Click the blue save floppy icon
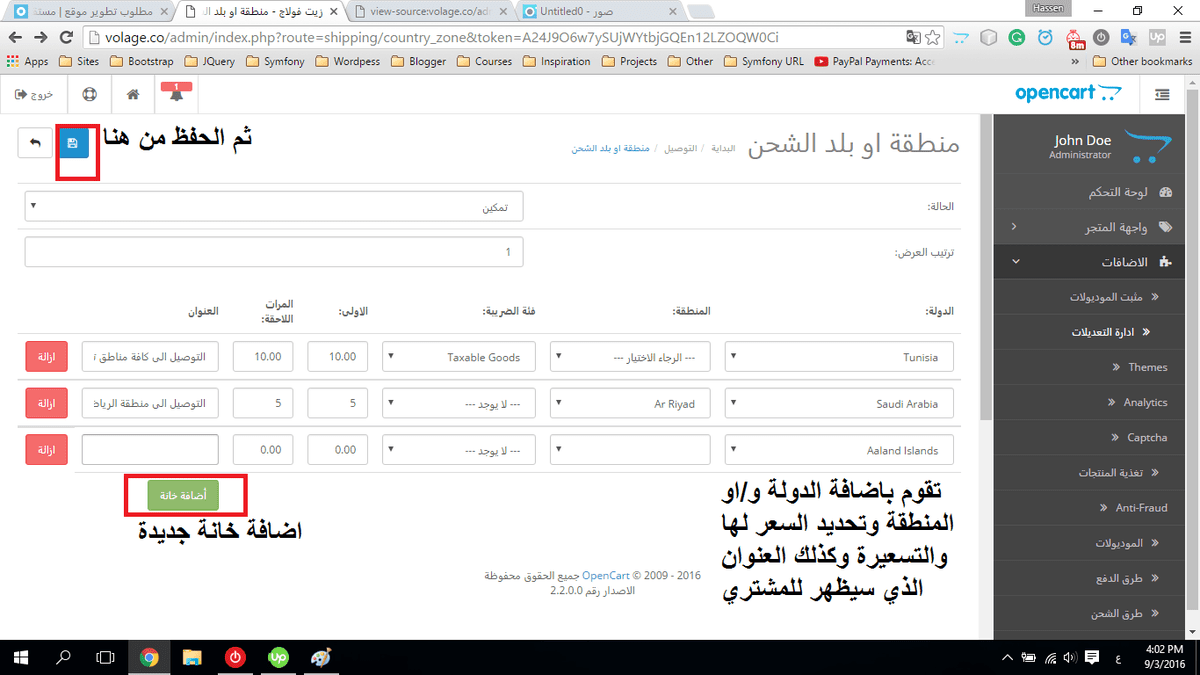1200x675 pixels. (73, 144)
